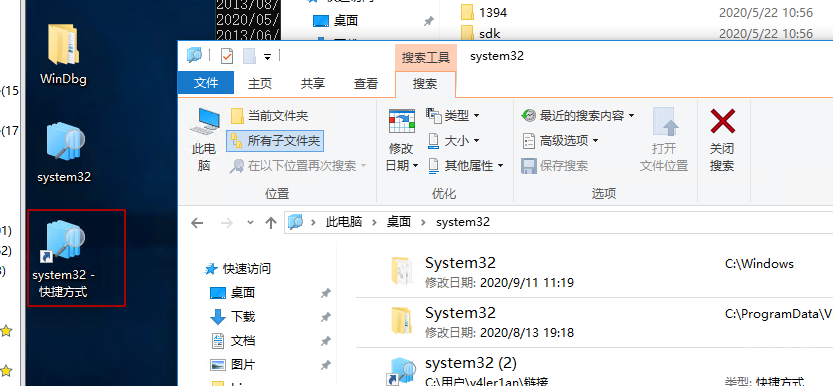The height and width of the screenshot is (386, 833).
Task: Open 高级选项 dropdown
Action: [560, 141]
